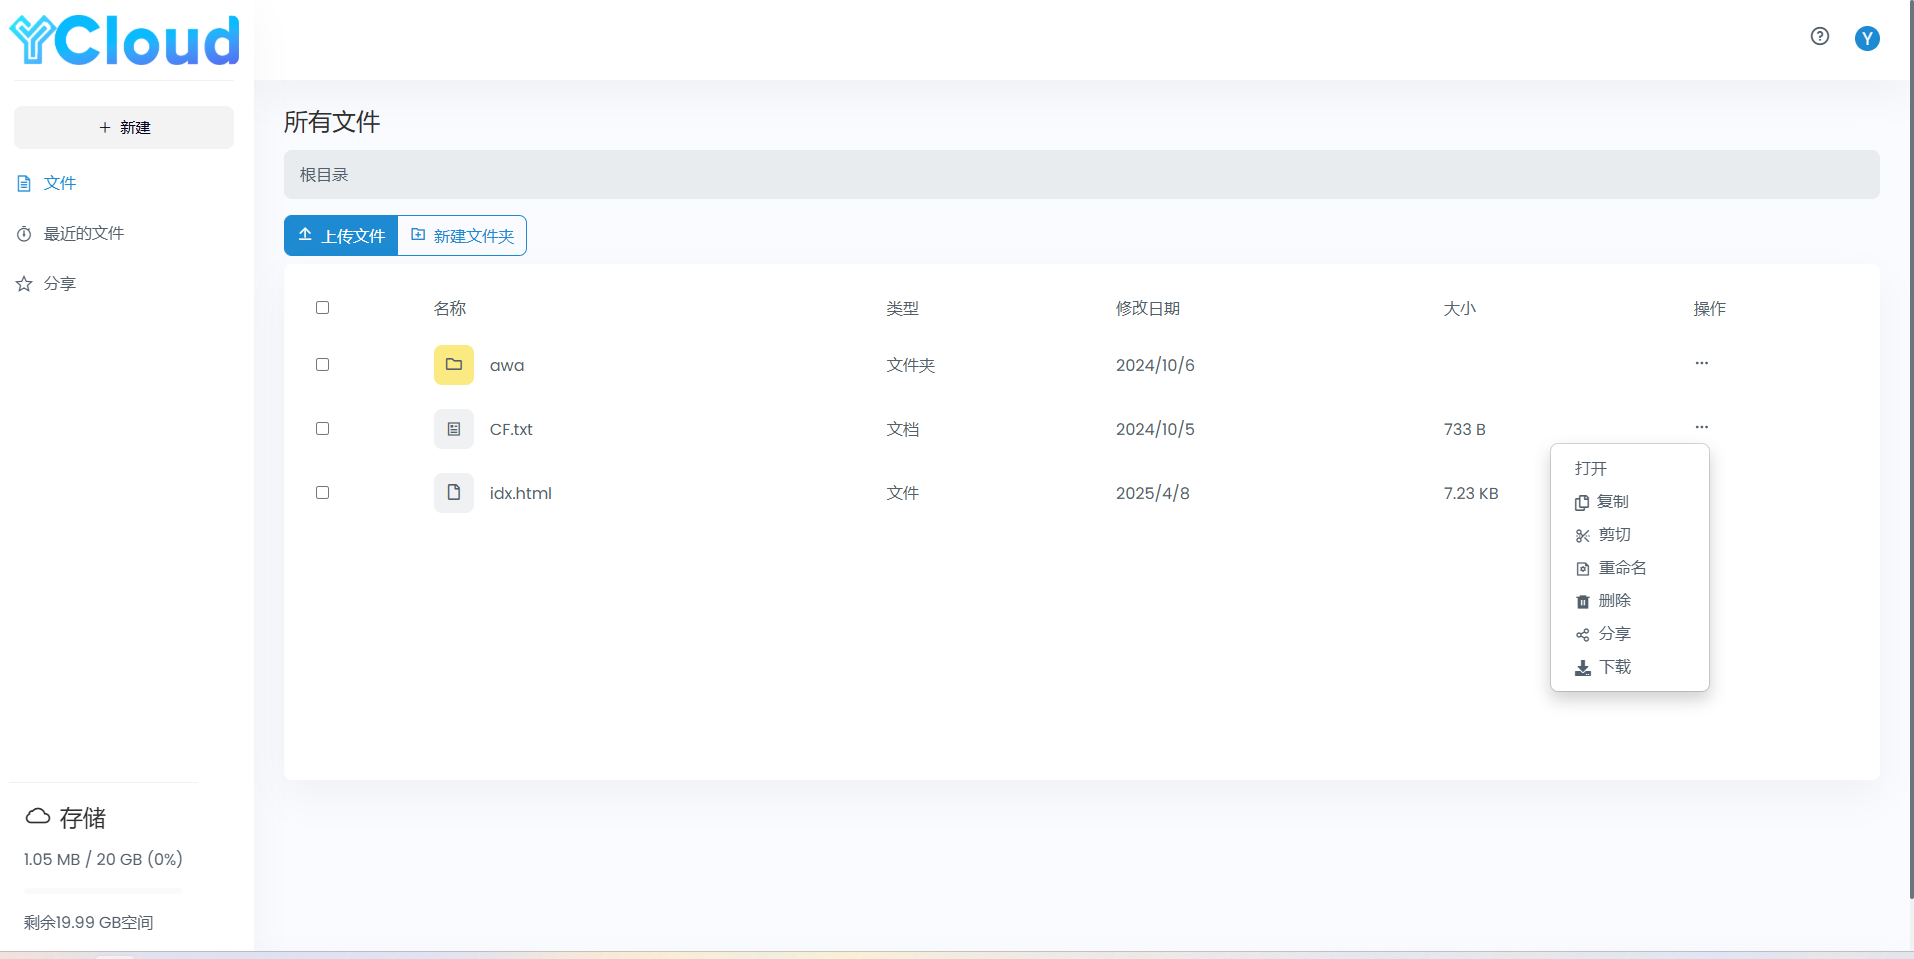Open 最近的文件 in the sidebar
The image size is (1914, 959).
83,234
